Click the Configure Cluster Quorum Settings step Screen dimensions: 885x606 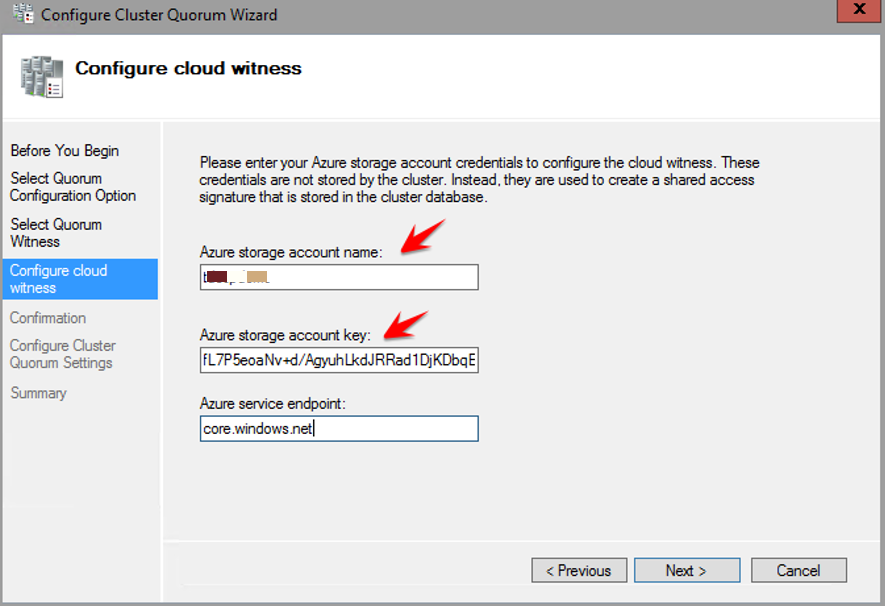tap(62, 354)
